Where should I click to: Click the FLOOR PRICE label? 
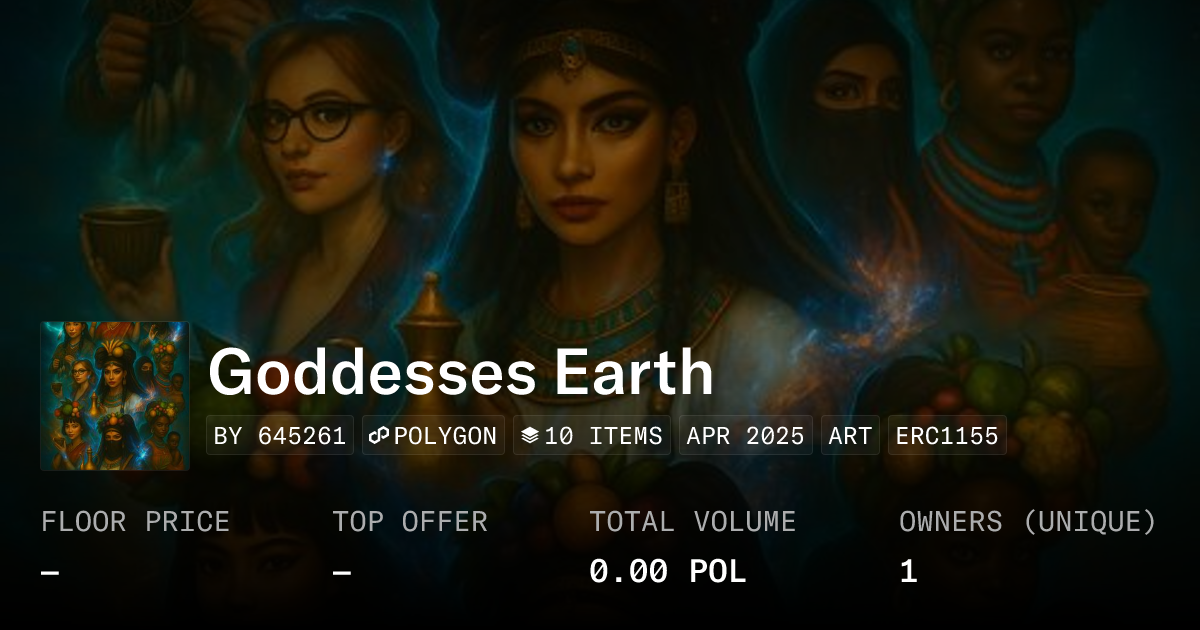(x=135, y=522)
